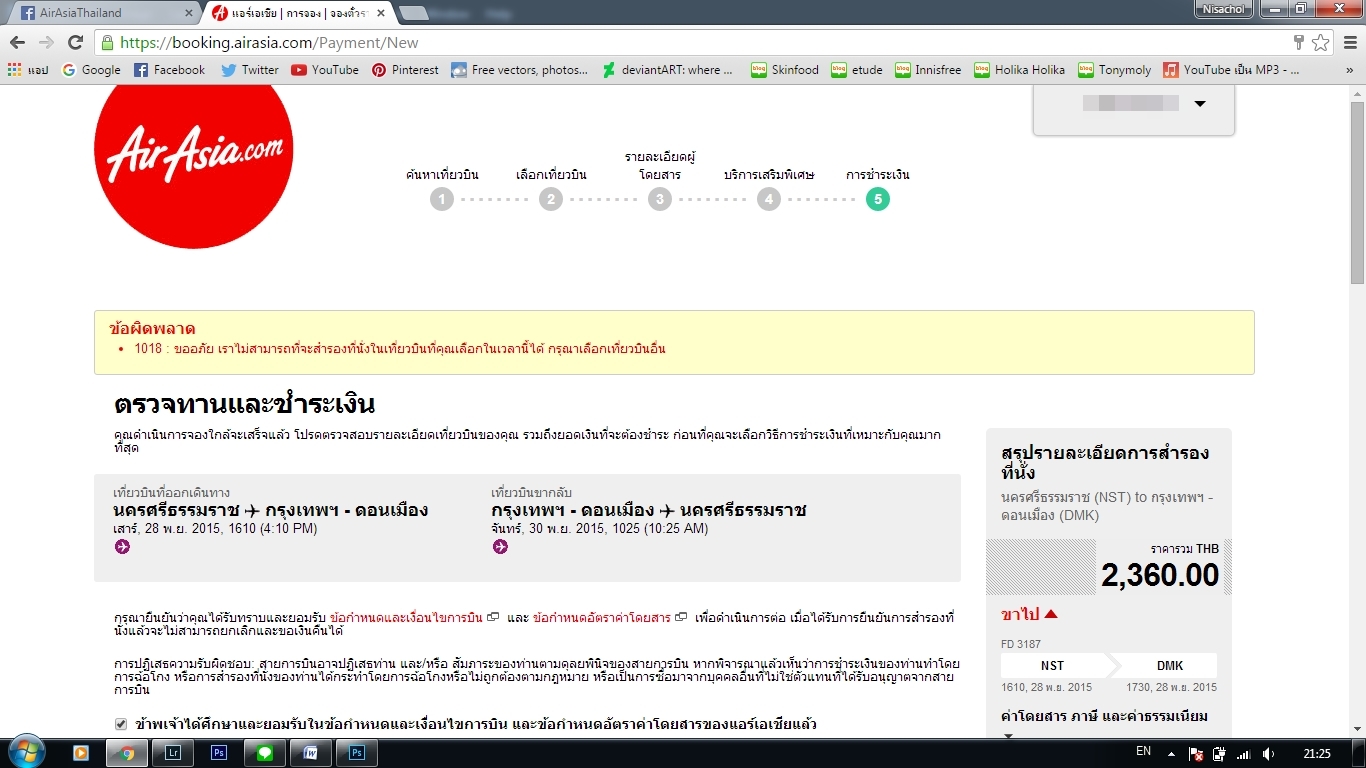The height and width of the screenshot is (768, 1366).
Task: Untick the terms and conditions agreement checkbox
Action: click(121, 724)
